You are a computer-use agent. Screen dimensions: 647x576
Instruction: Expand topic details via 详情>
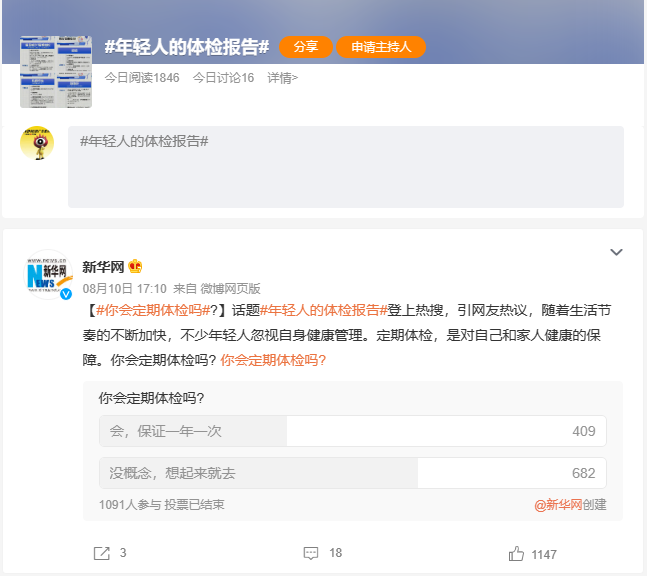tap(282, 78)
